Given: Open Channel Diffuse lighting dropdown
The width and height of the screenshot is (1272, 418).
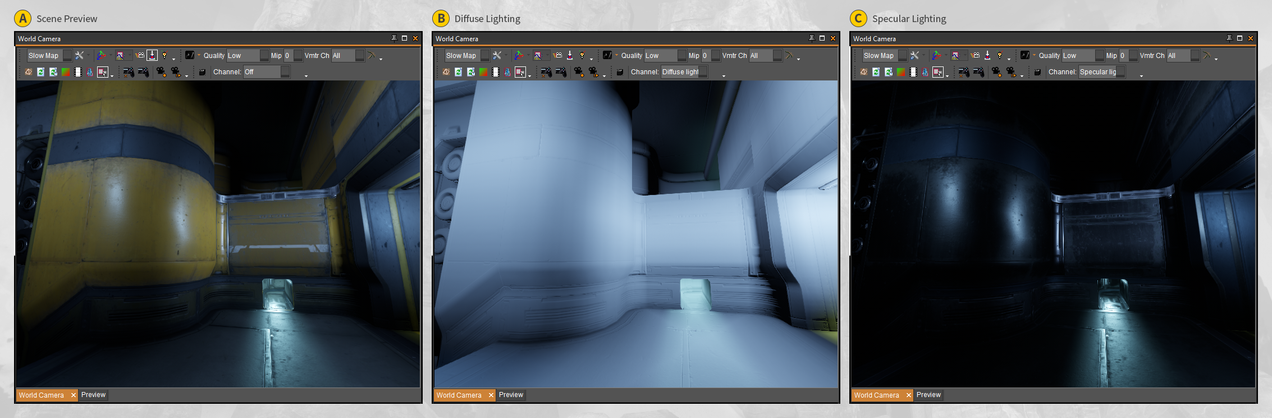Looking at the screenshot, I should coord(685,72).
